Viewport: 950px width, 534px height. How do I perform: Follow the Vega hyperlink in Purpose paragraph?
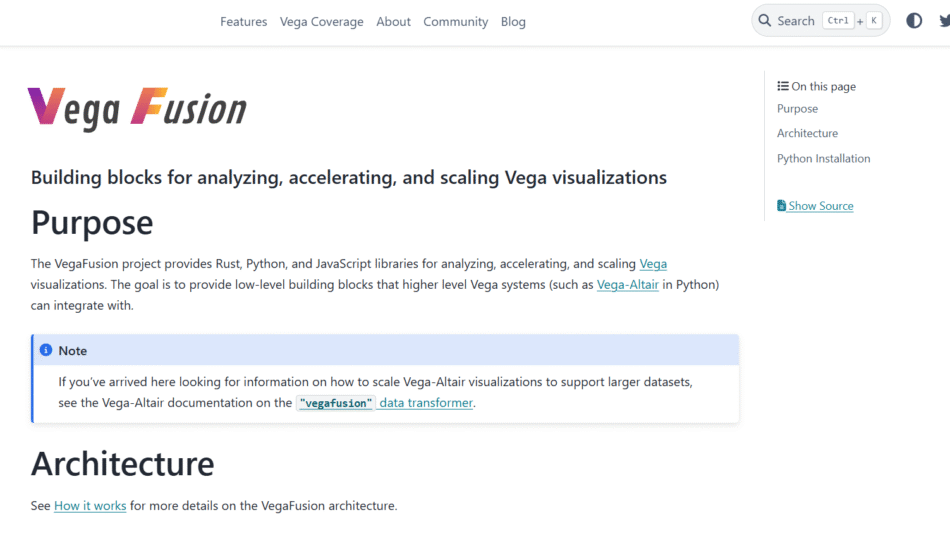click(x=653, y=264)
